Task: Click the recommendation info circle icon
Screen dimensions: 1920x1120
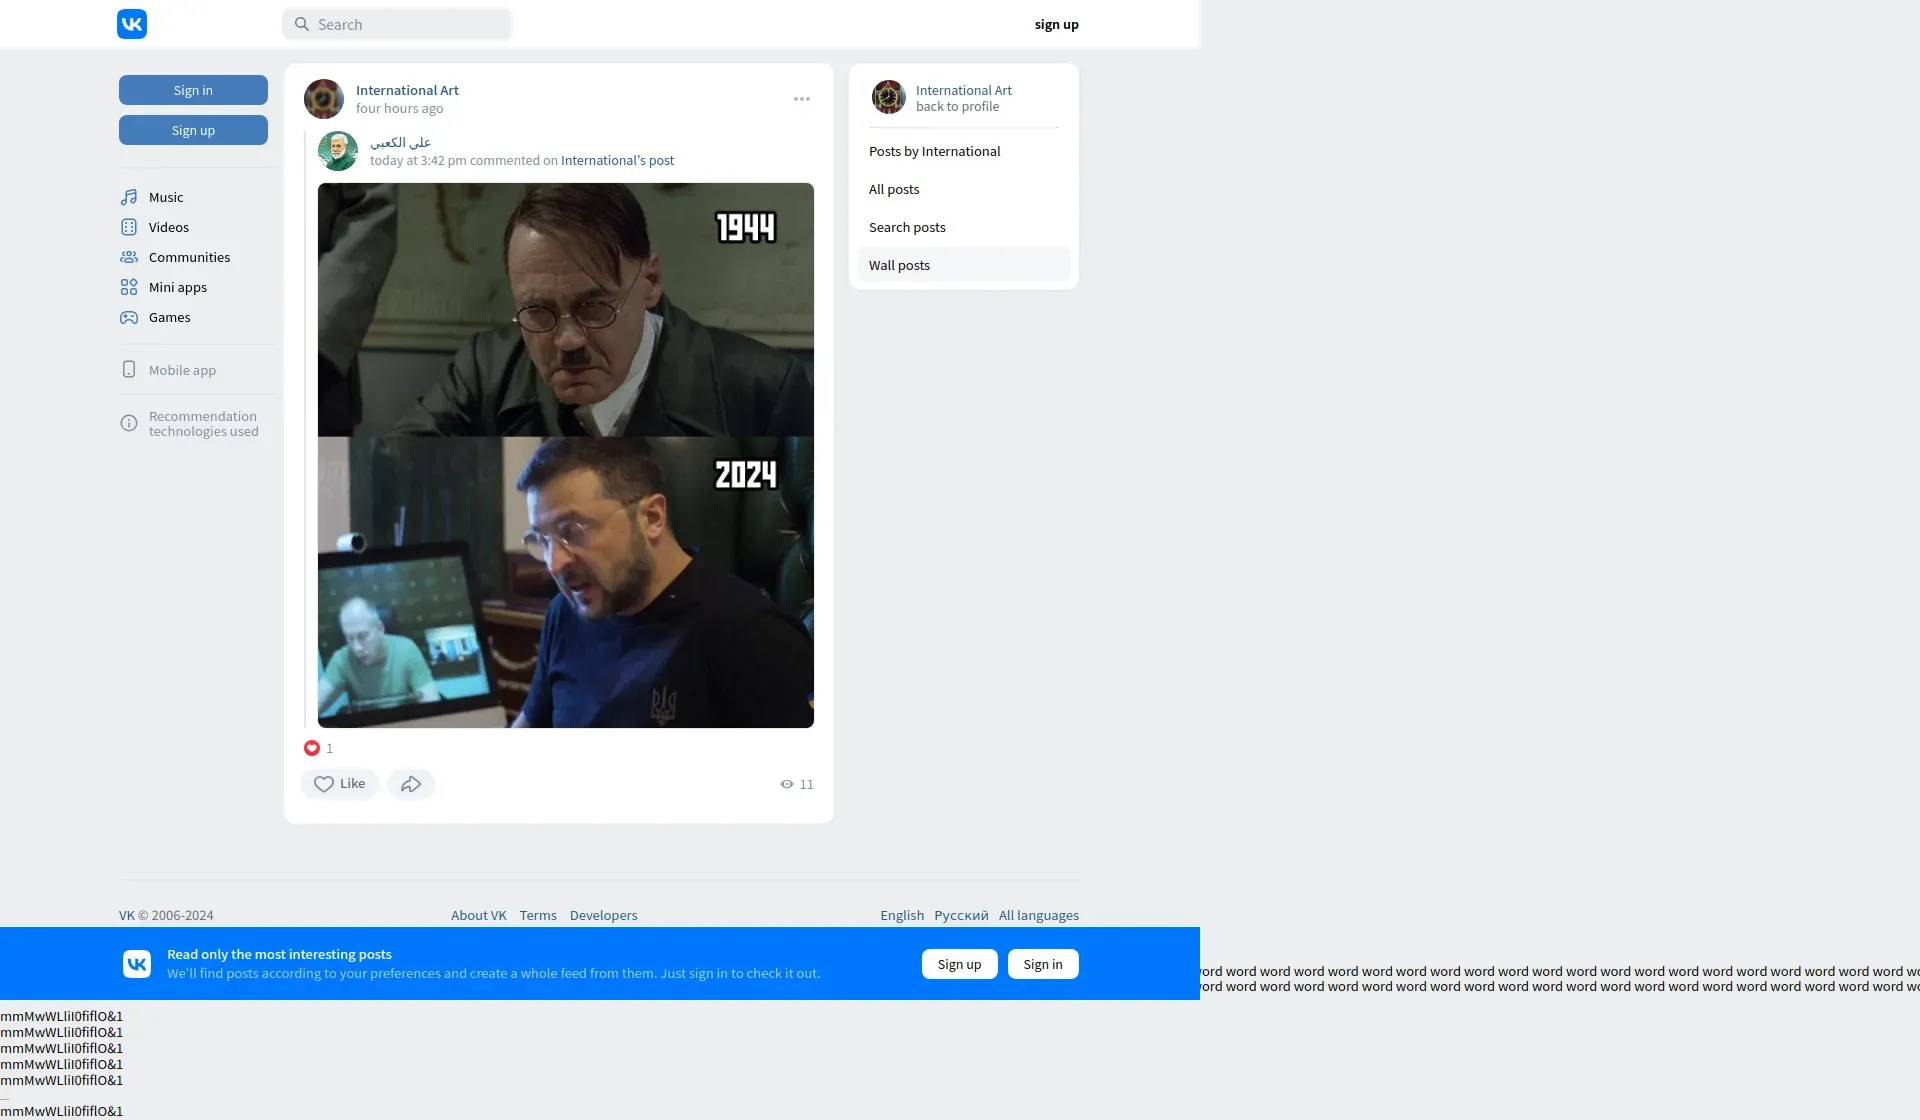Action: (129, 423)
